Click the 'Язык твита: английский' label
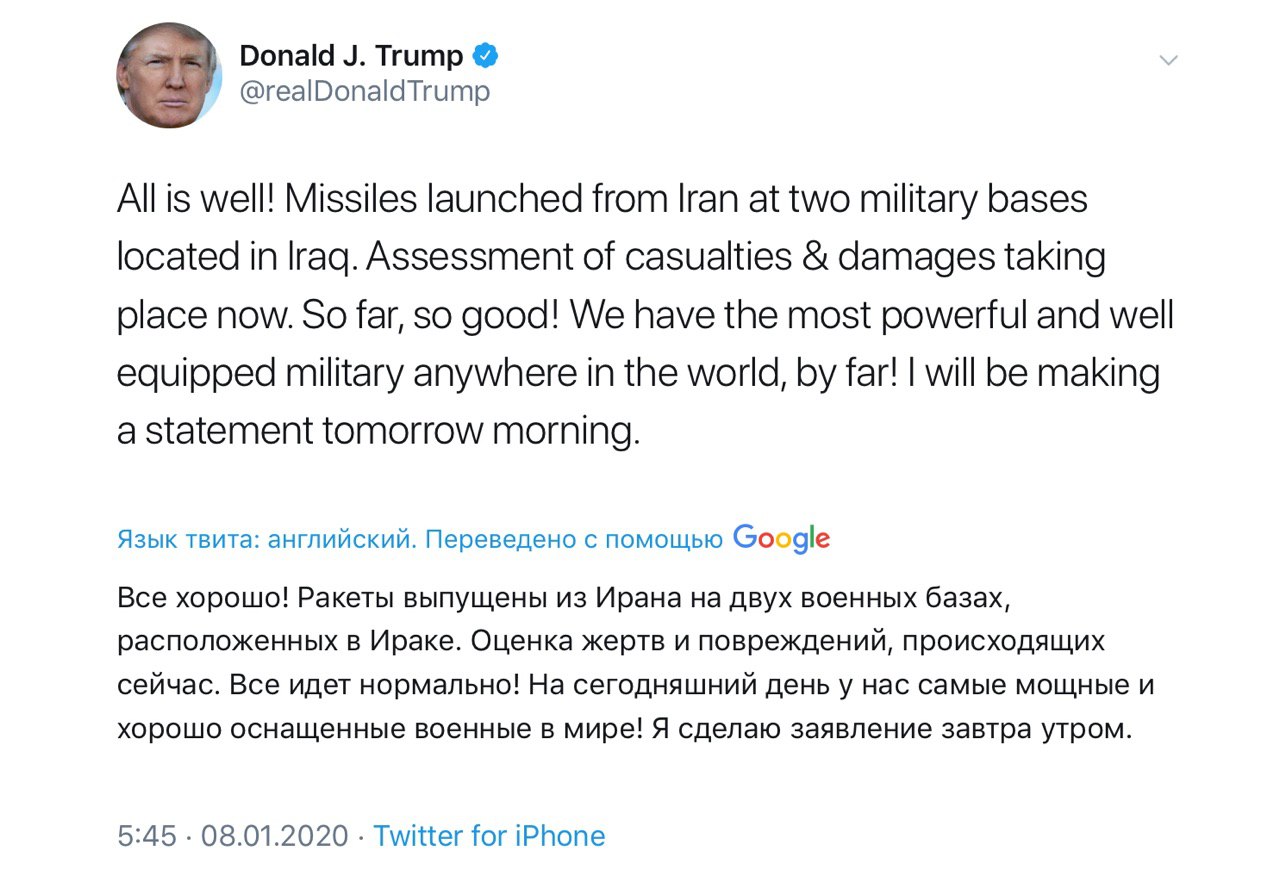This screenshot has height=870, width=1280. click(x=265, y=540)
